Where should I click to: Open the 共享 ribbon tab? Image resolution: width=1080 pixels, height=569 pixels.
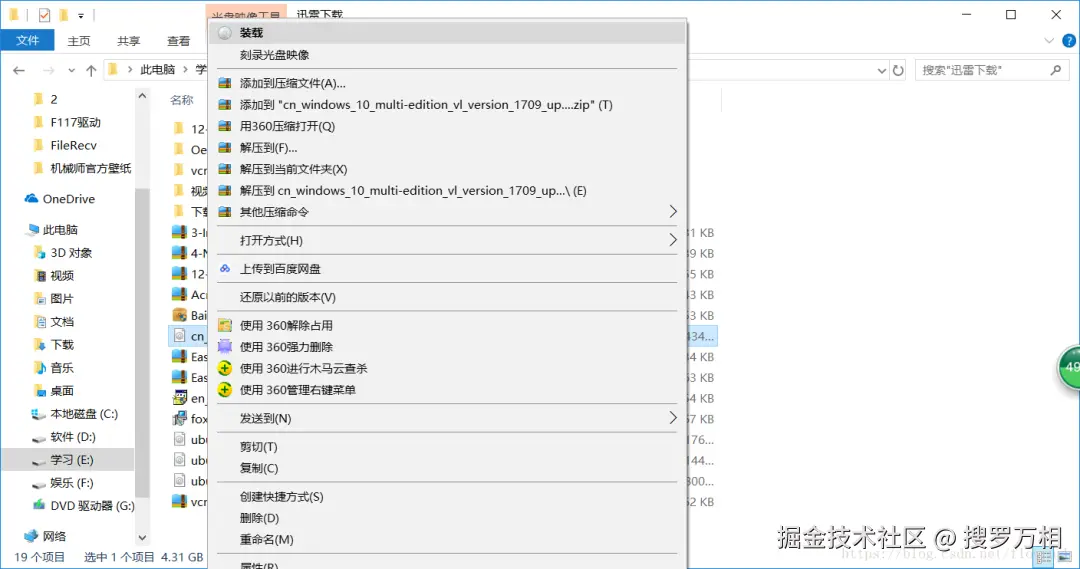pos(128,41)
